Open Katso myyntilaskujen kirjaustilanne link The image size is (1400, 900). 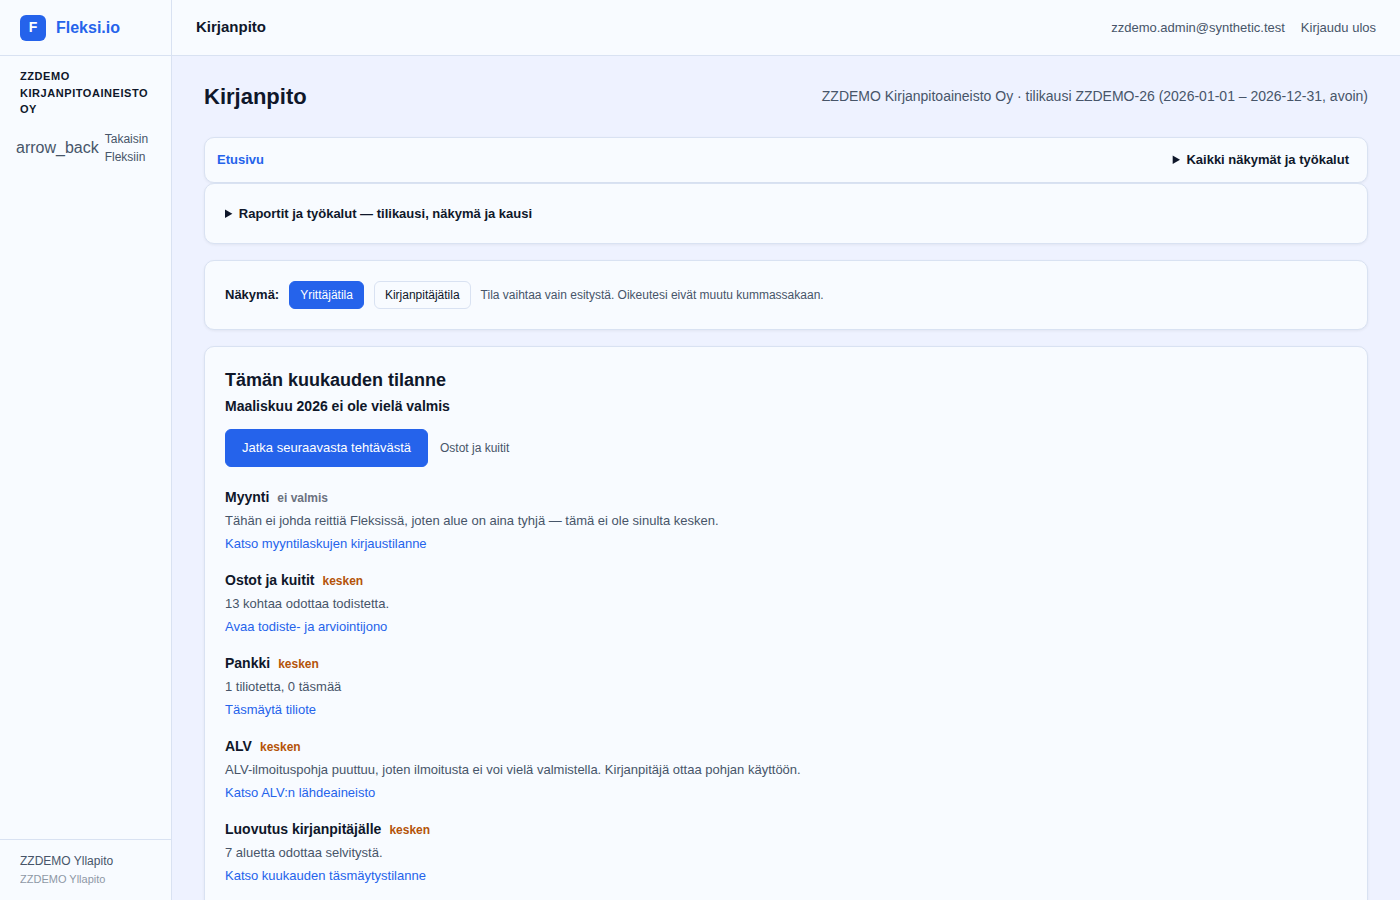(x=326, y=544)
